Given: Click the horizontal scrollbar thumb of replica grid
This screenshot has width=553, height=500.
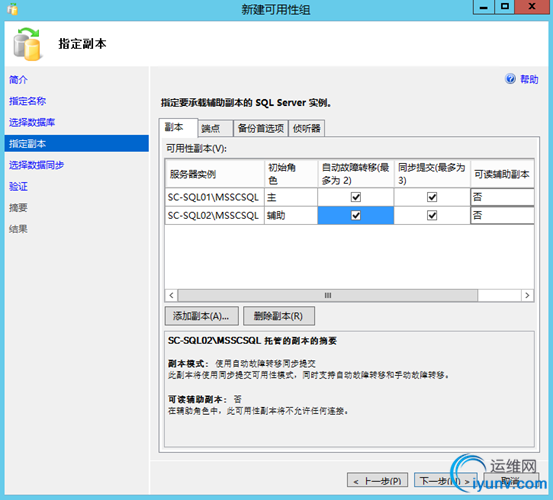Looking at the screenshot, I should pyautogui.click(x=328, y=295).
